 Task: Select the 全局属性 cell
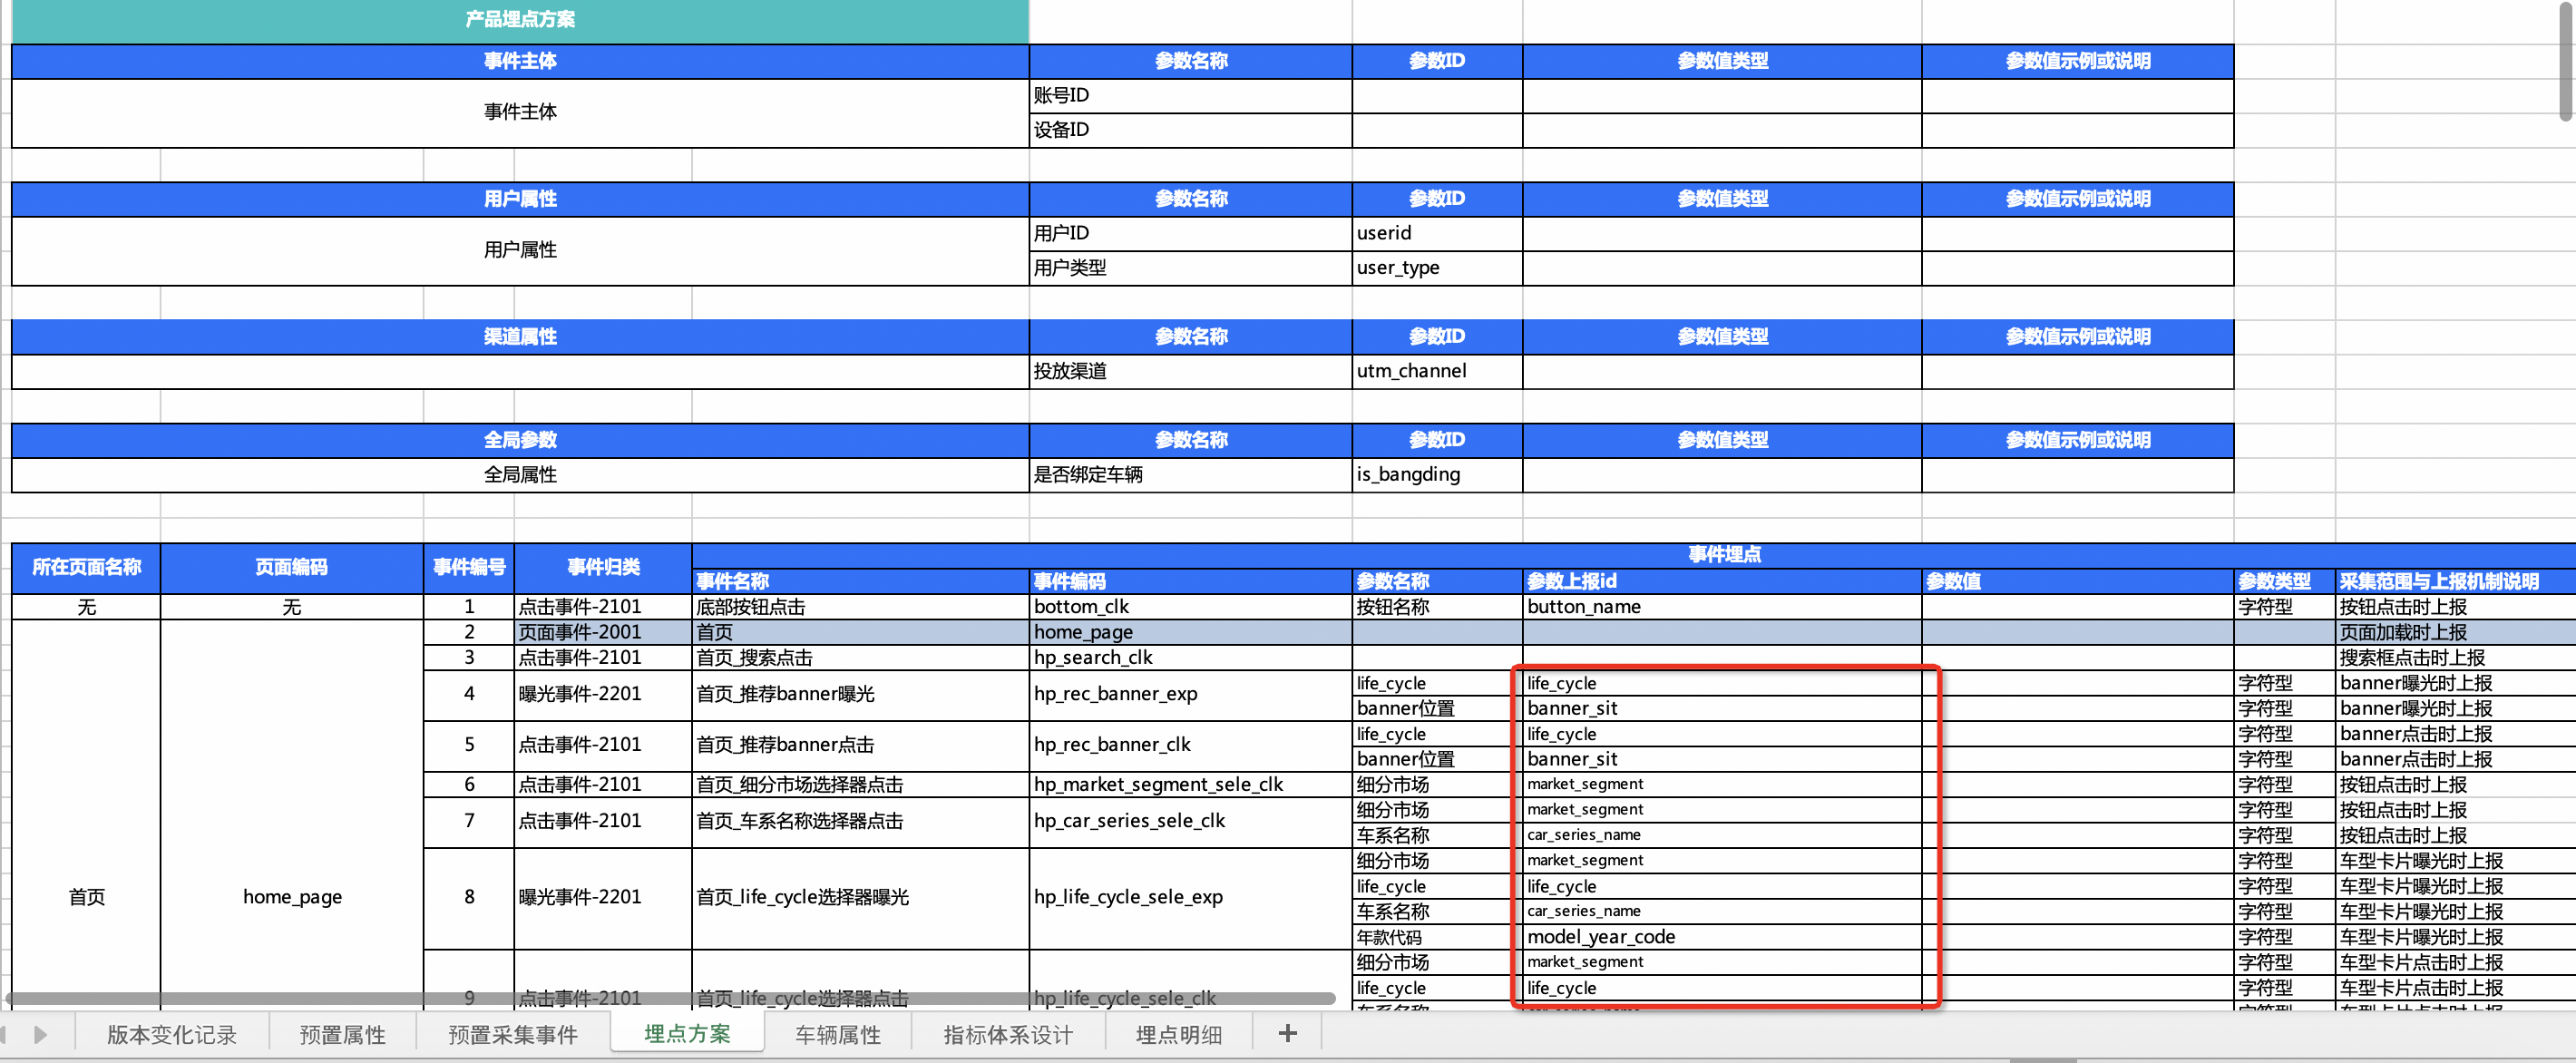520,475
